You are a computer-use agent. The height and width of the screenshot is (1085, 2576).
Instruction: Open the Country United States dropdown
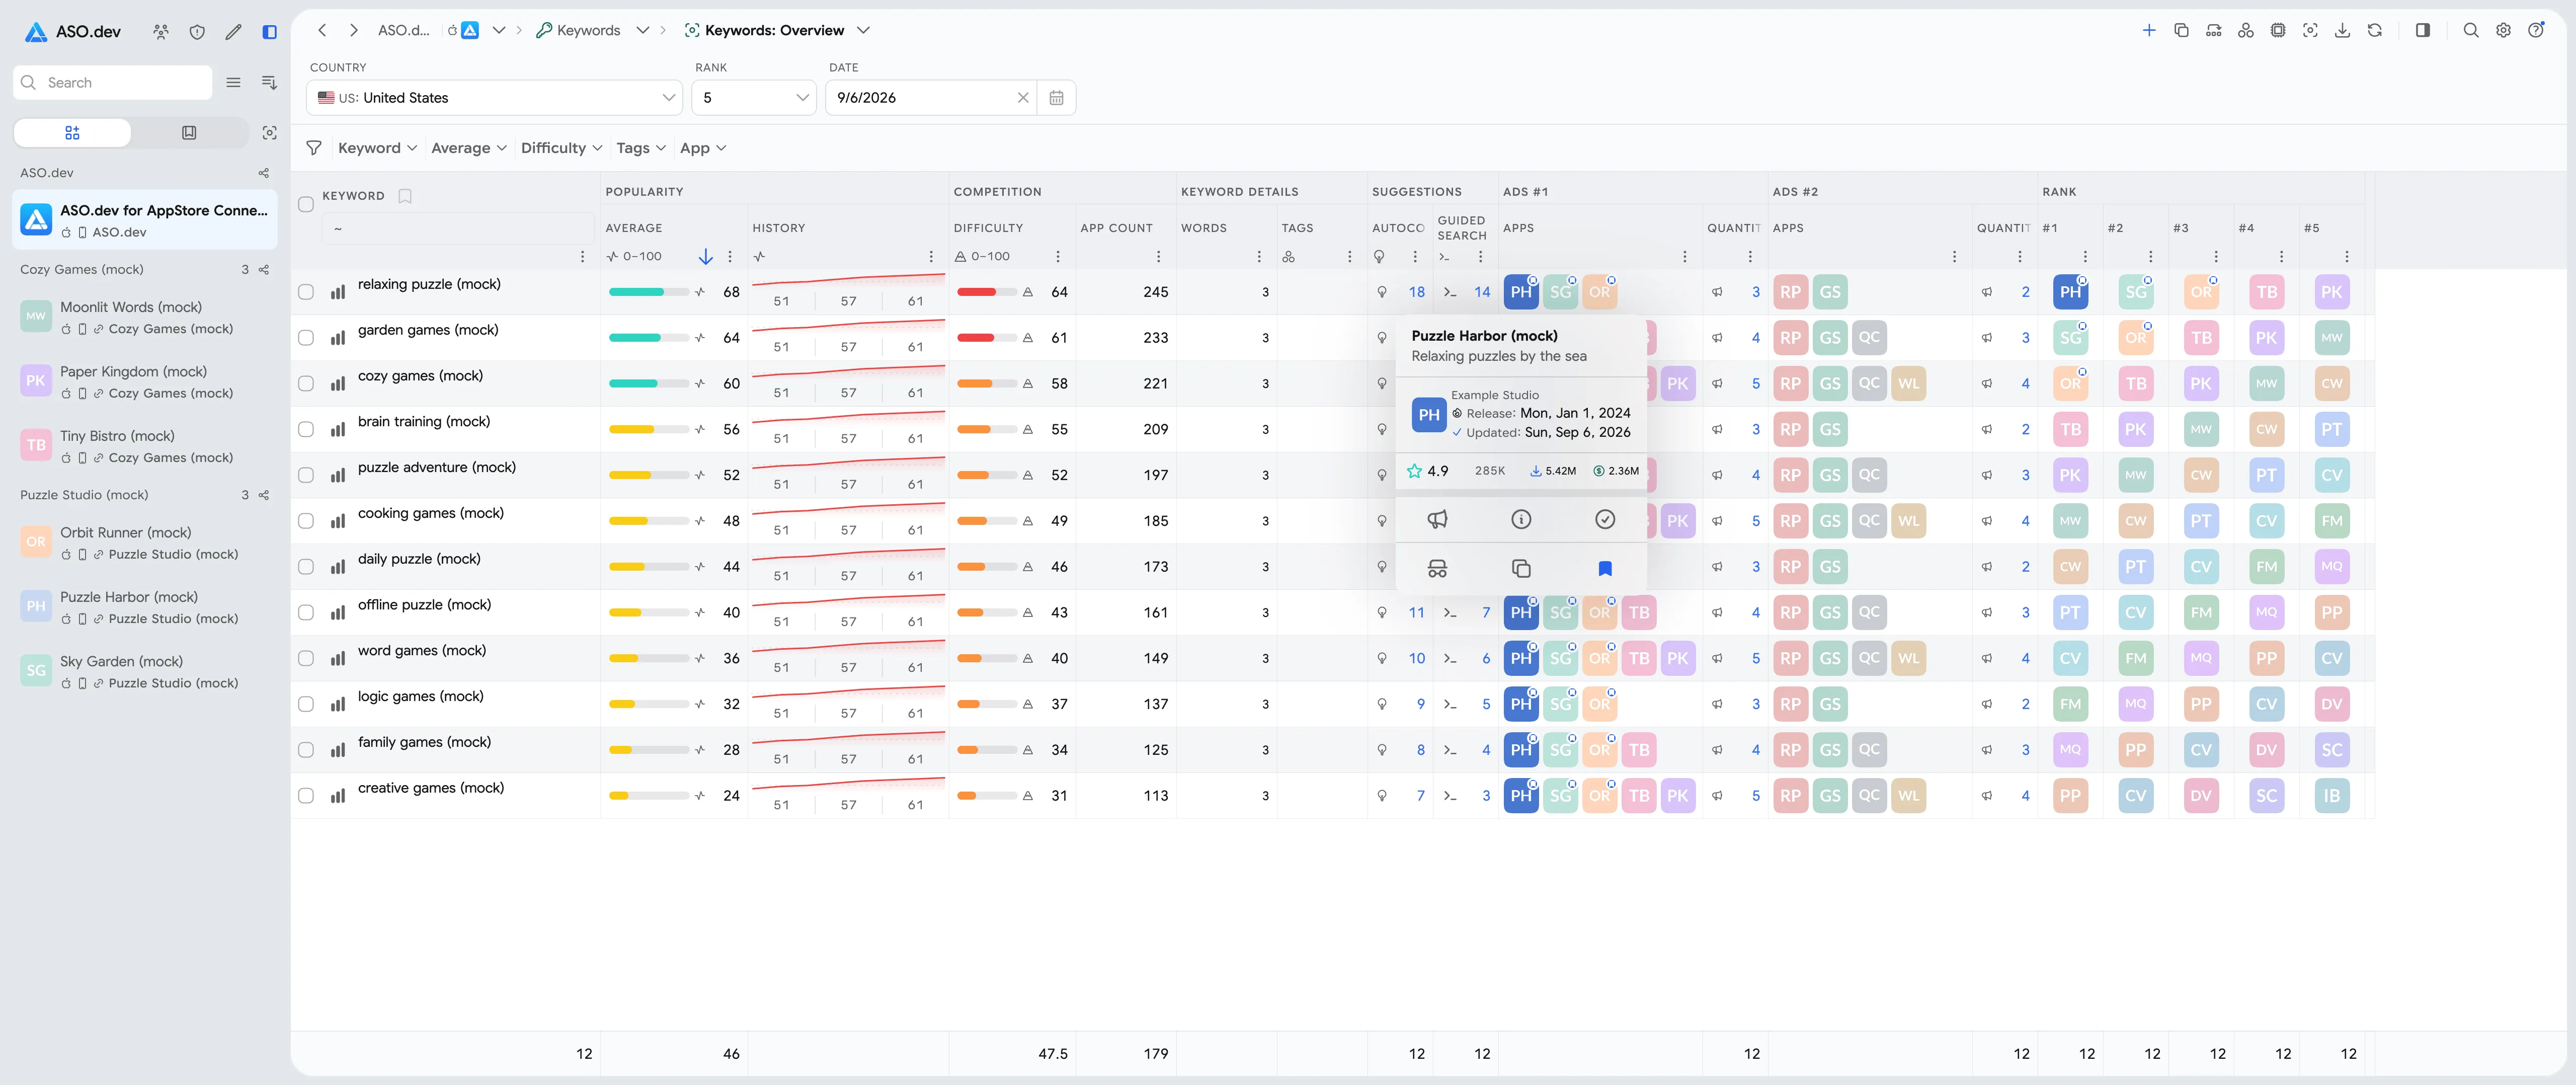(495, 98)
